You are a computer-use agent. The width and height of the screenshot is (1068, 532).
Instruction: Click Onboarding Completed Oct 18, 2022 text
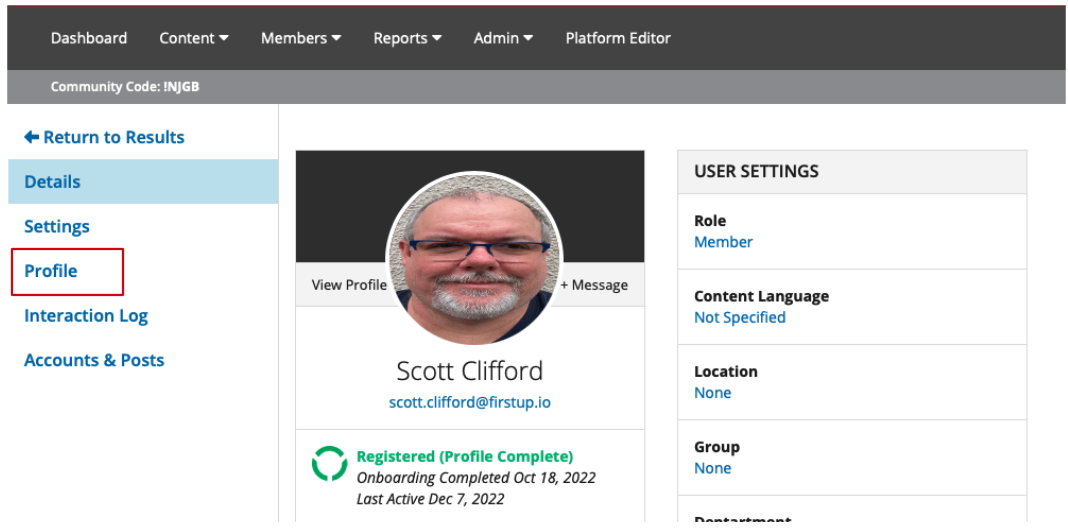pyautogui.click(x=476, y=478)
